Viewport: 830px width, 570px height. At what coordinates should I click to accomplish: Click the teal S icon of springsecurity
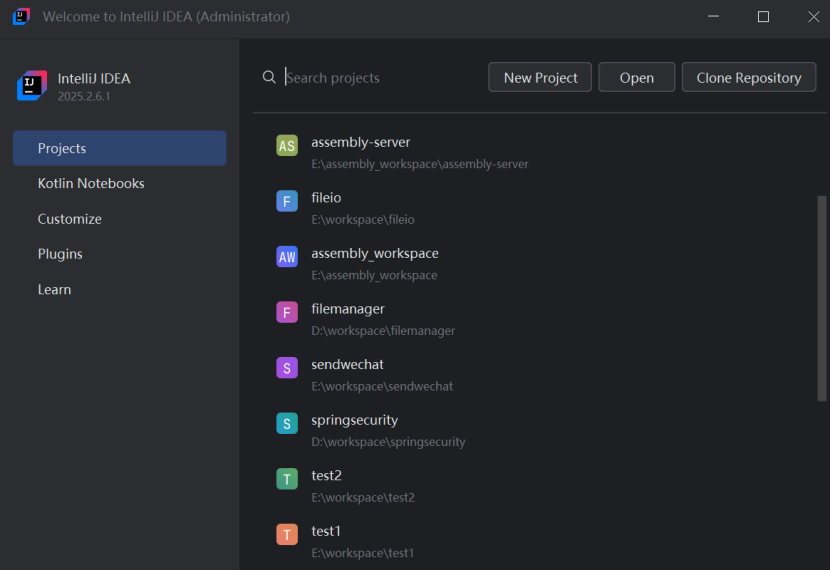287,423
